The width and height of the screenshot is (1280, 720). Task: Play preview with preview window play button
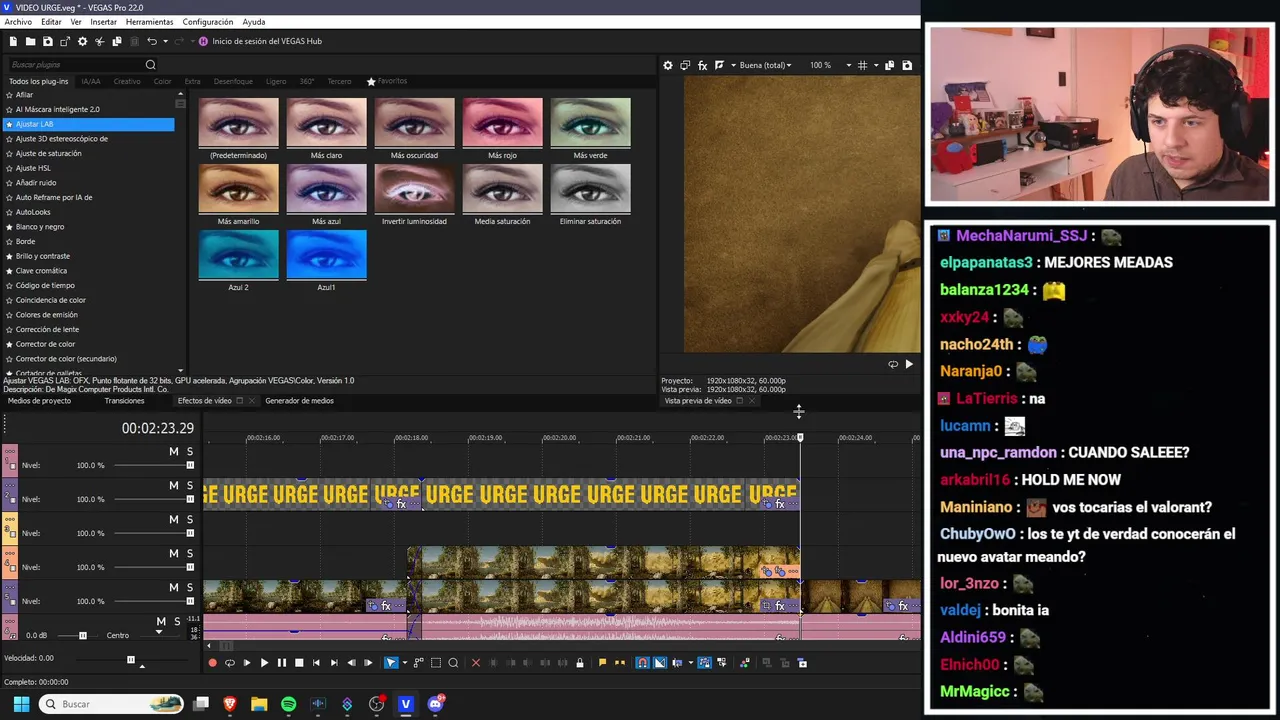tap(908, 365)
